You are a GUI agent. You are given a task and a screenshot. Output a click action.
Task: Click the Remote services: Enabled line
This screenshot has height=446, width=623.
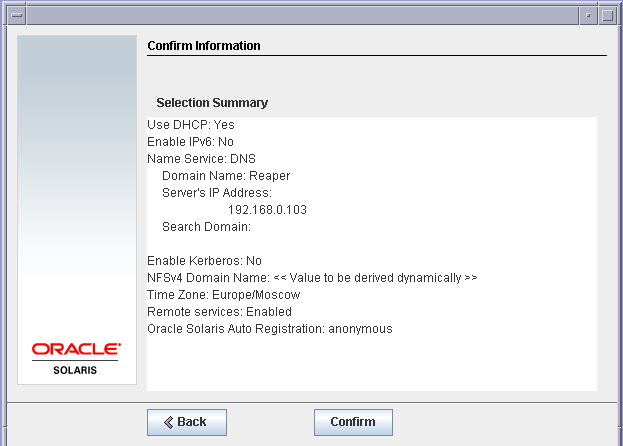219,312
